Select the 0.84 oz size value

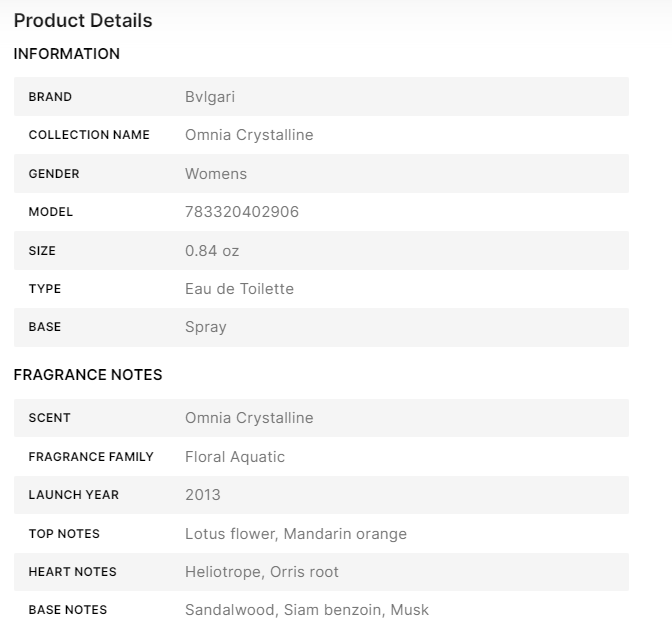[x=212, y=251]
